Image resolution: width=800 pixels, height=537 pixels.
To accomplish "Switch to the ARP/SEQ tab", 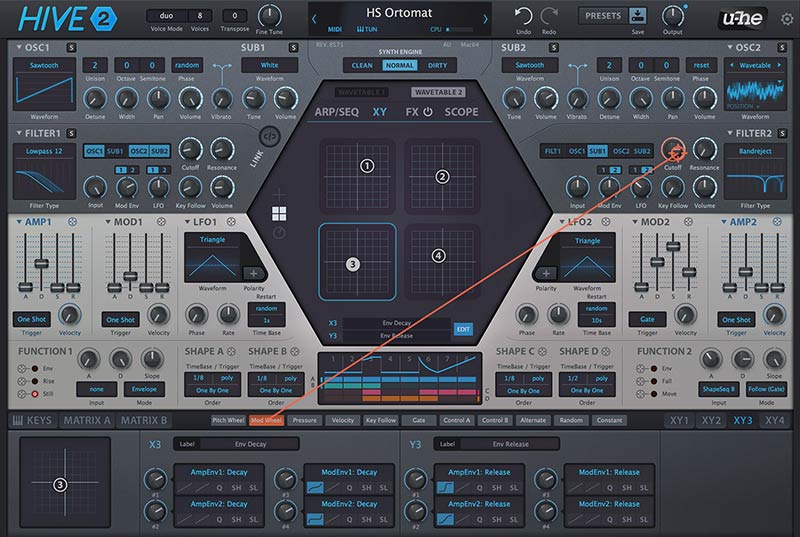I will 336,112.
